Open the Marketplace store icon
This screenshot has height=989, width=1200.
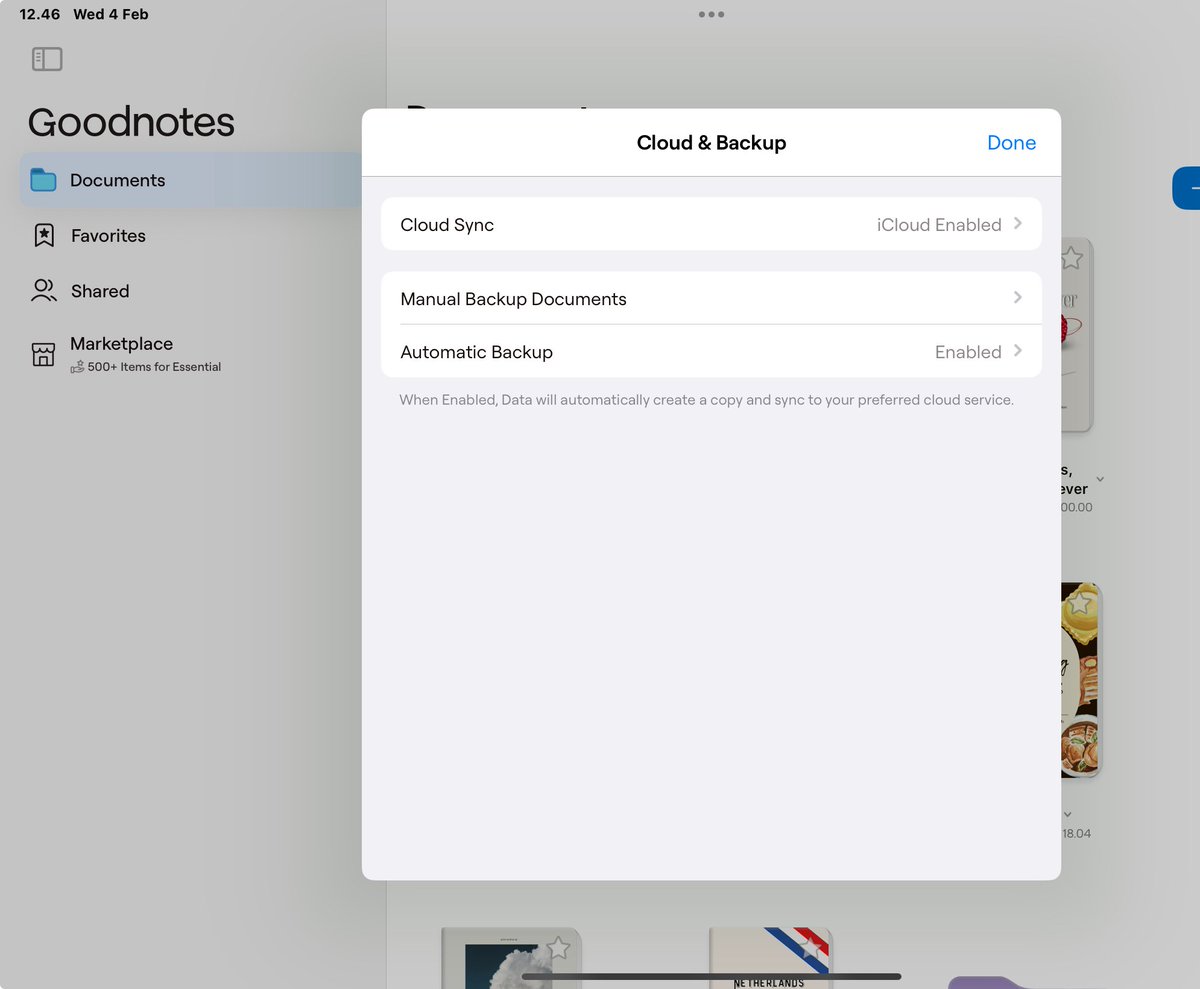pyautogui.click(x=43, y=354)
